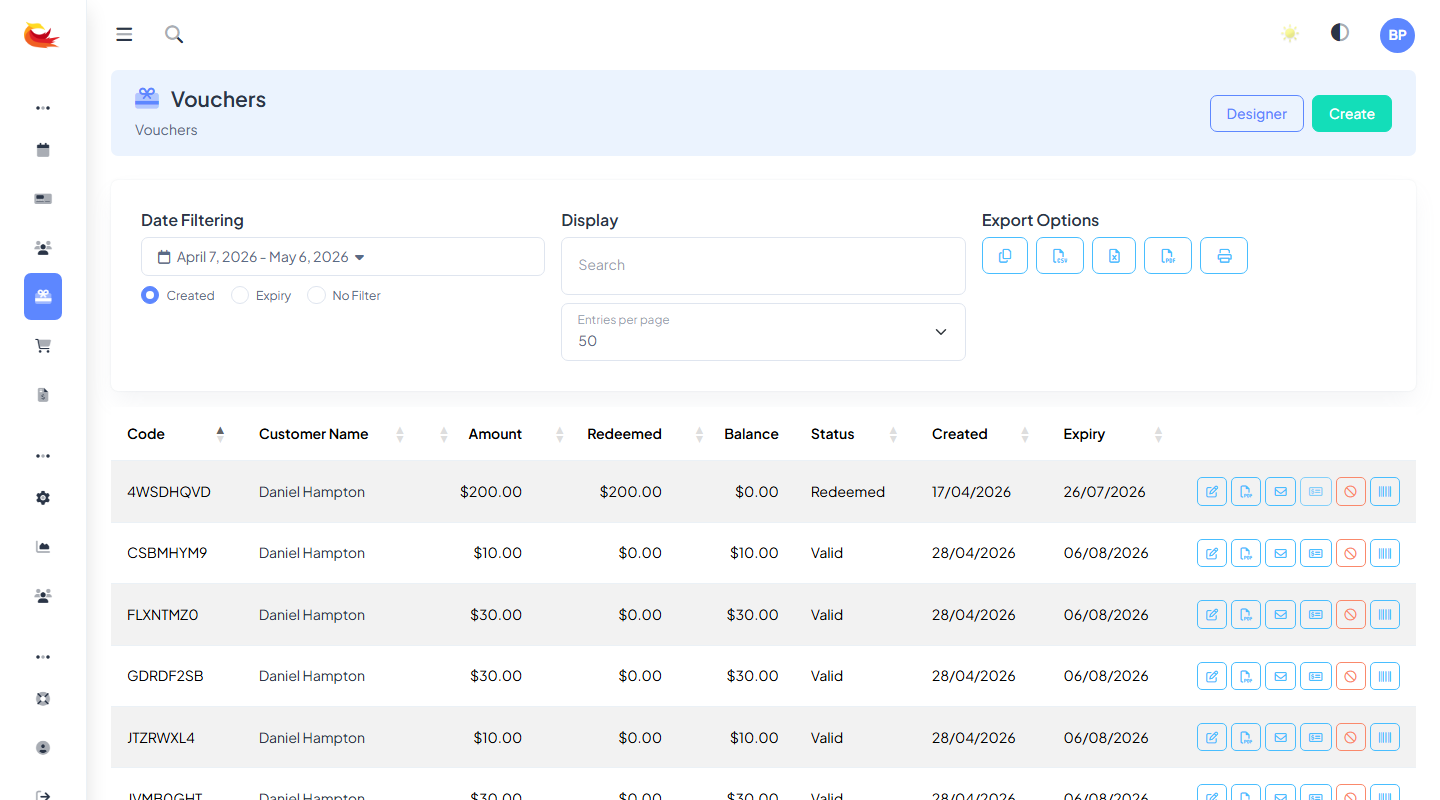
Task: Open the date range picker dropdown
Action: coord(343,257)
